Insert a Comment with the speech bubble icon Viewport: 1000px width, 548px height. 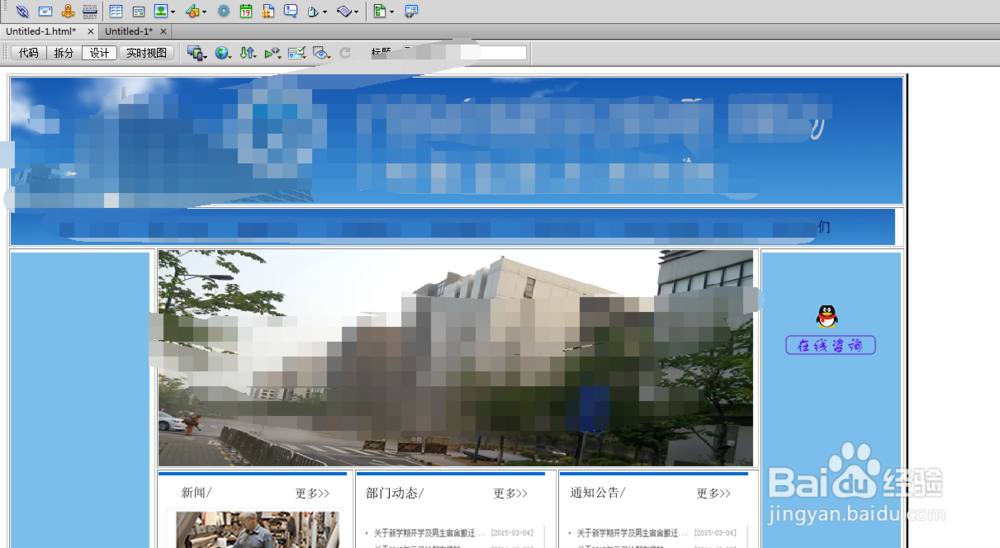pos(291,11)
